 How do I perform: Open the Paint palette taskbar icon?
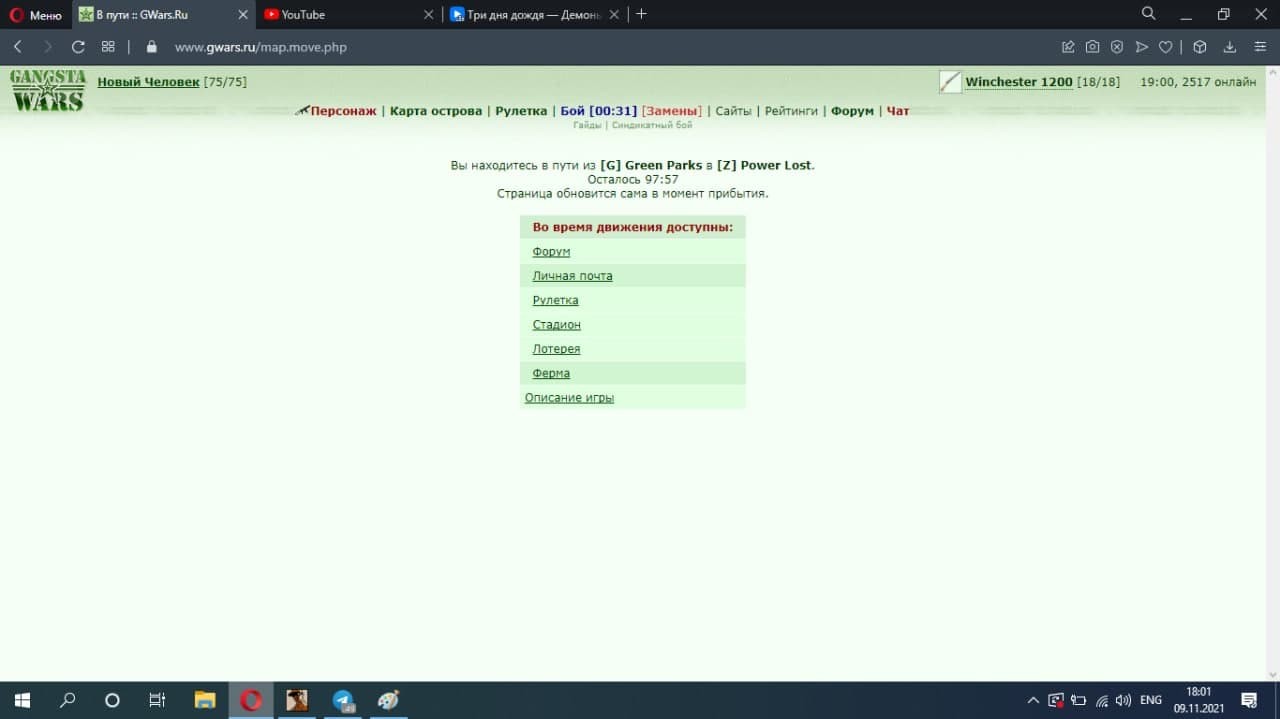[x=388, y=700]
